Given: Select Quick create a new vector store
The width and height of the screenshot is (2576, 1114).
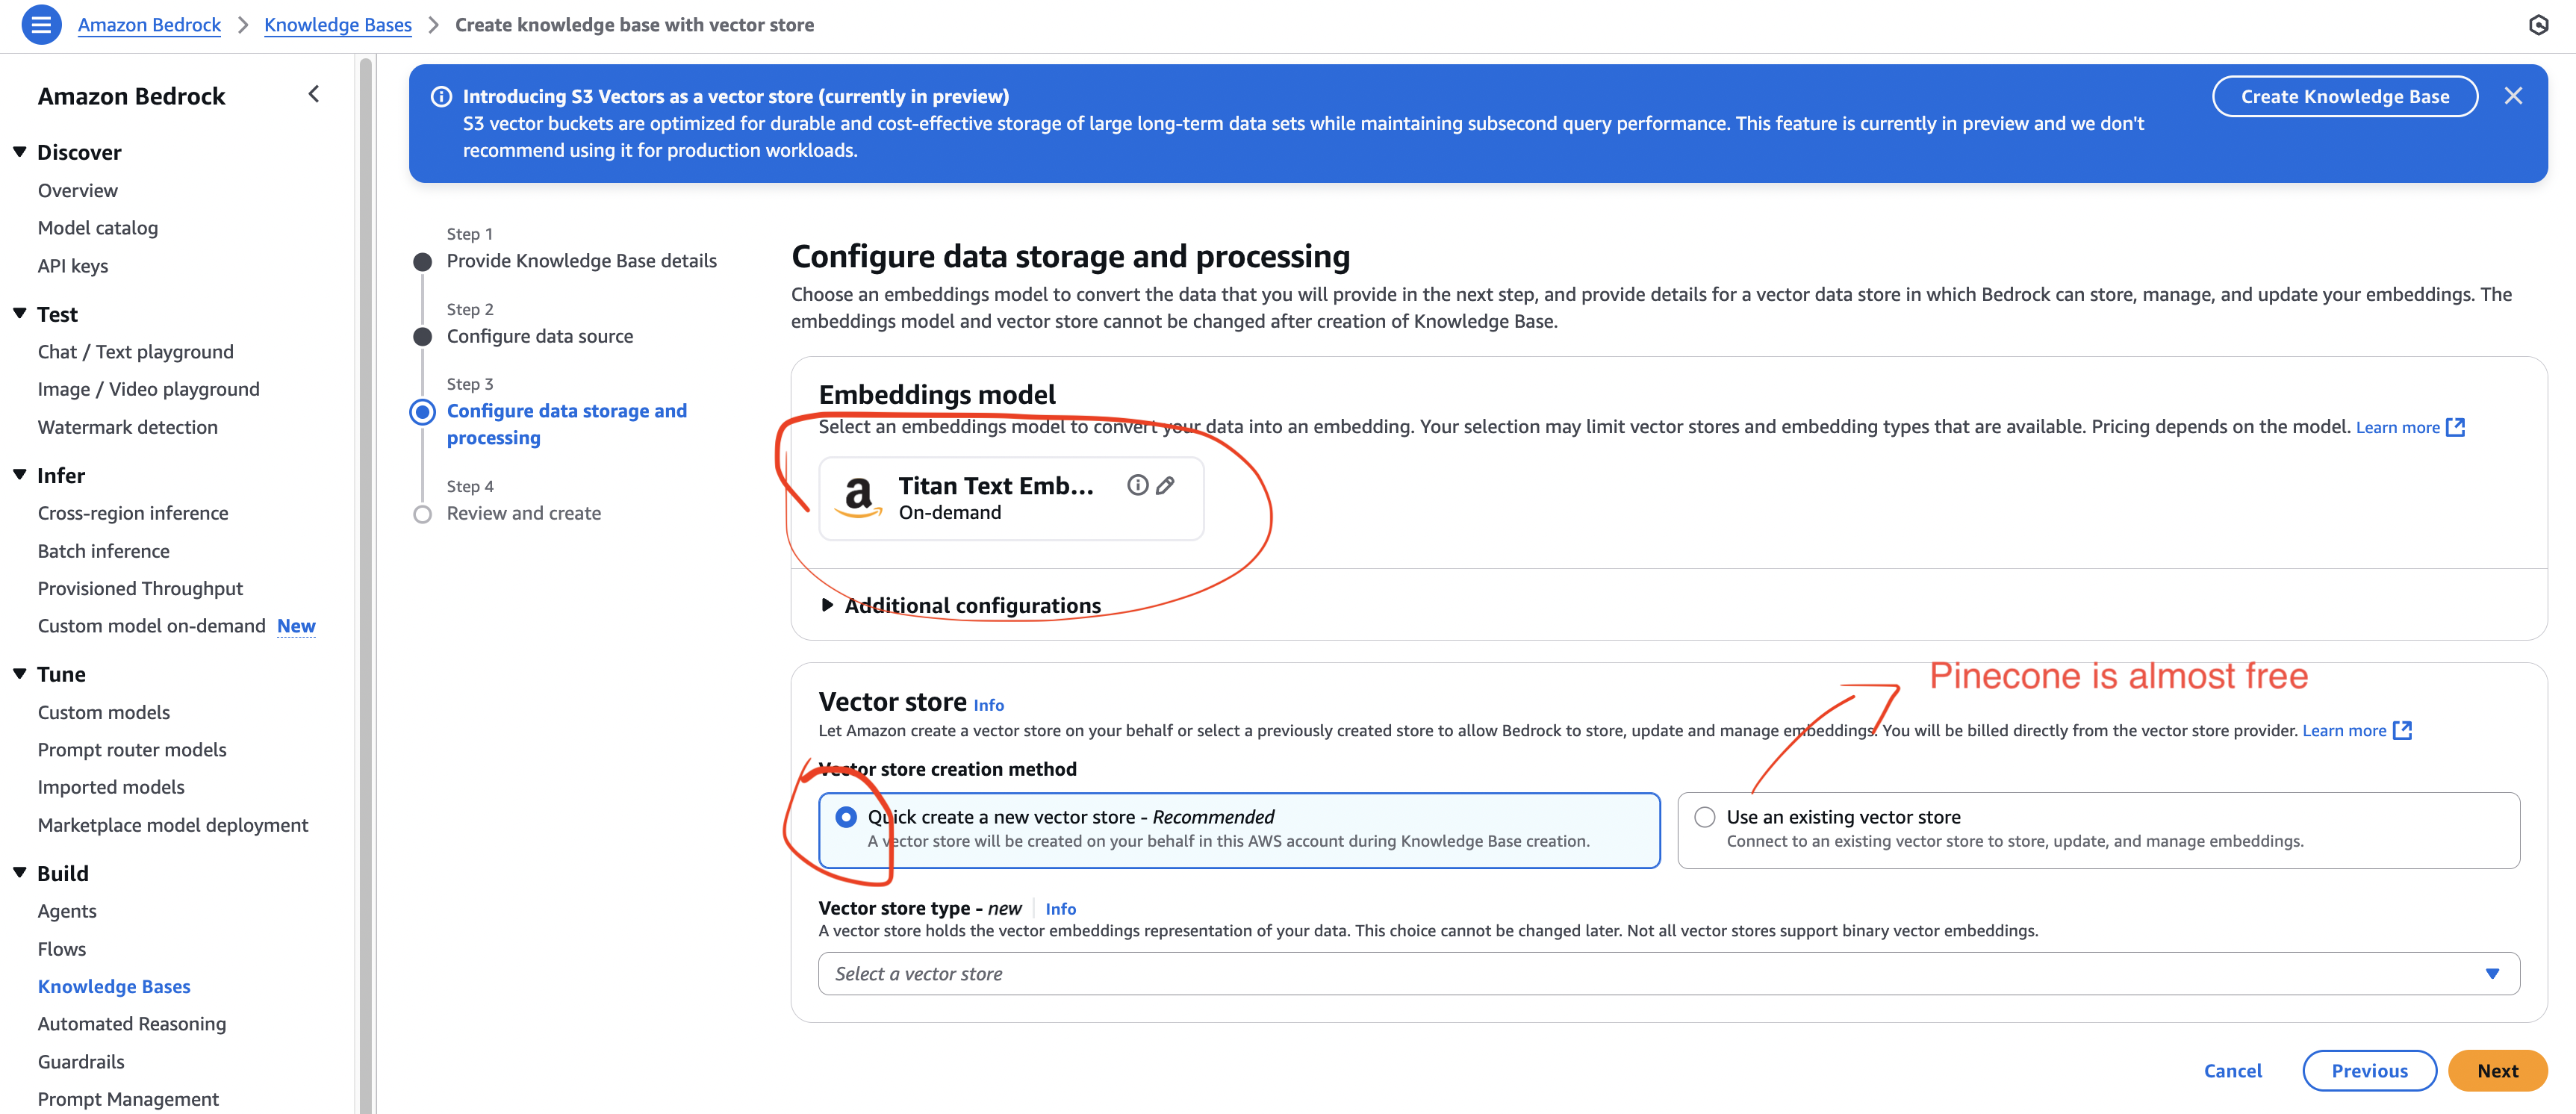Looking at the screenshot, I should tap(846, 817).
